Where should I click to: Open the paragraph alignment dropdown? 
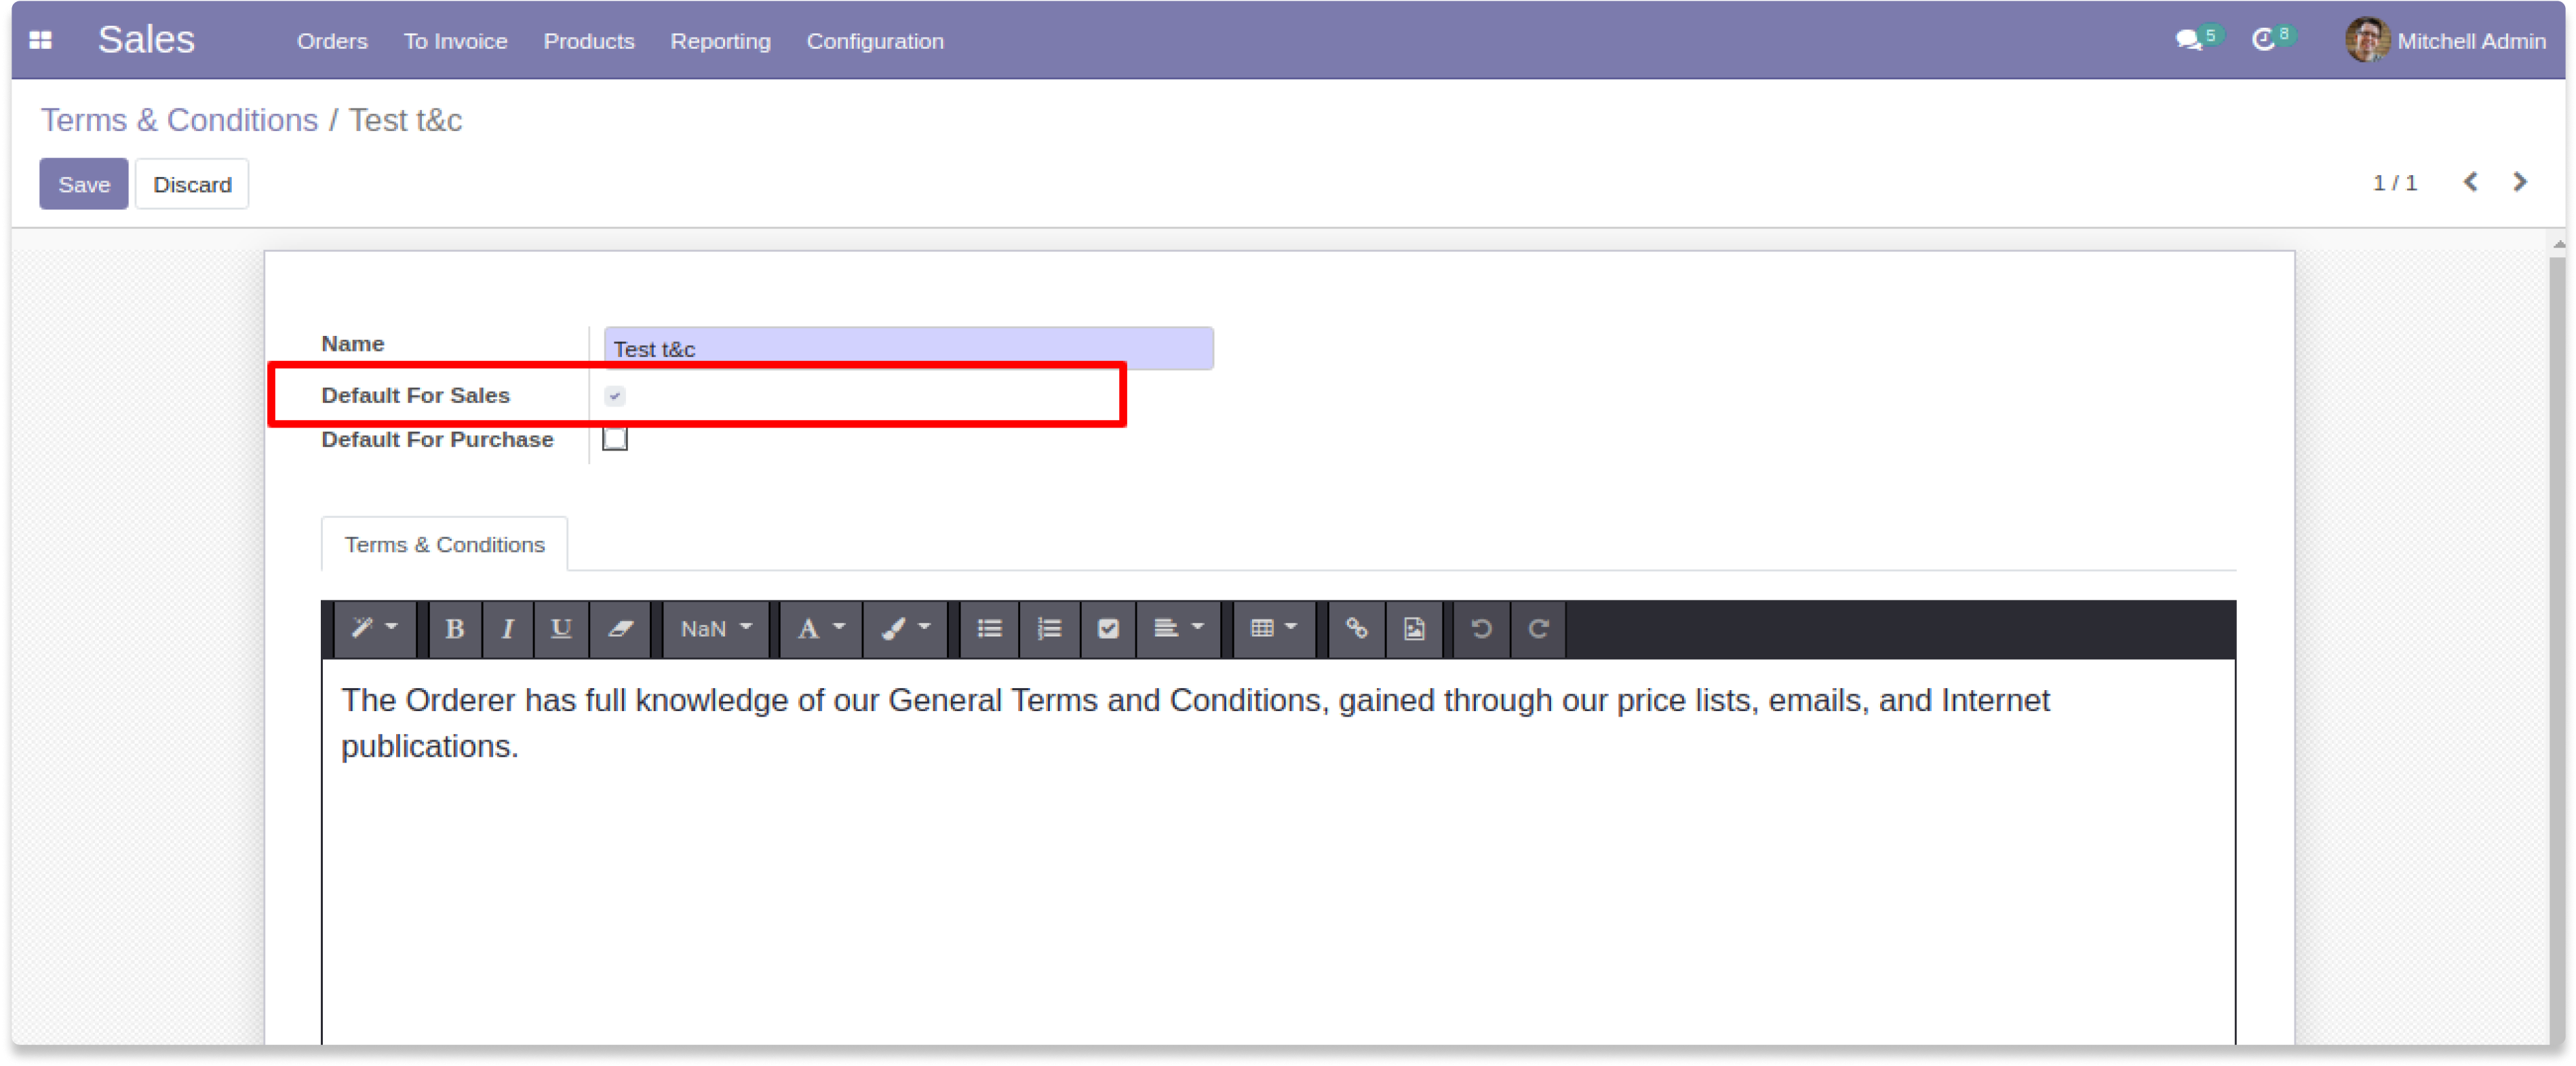[x=1178, y=628]
